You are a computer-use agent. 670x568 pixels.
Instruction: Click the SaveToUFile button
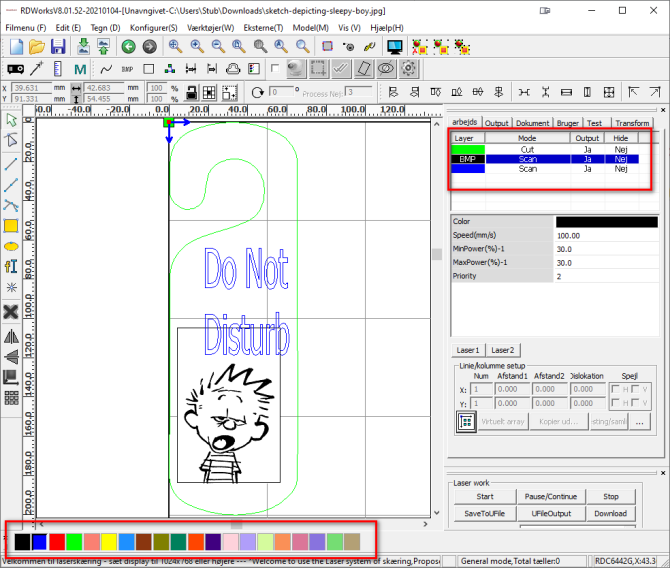point(485,514)
